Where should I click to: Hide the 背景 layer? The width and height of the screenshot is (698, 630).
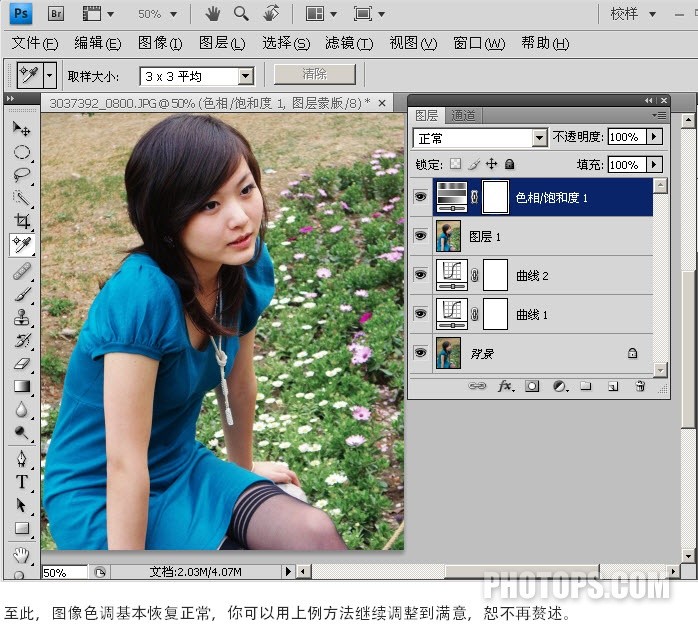[x=420, y=353]
